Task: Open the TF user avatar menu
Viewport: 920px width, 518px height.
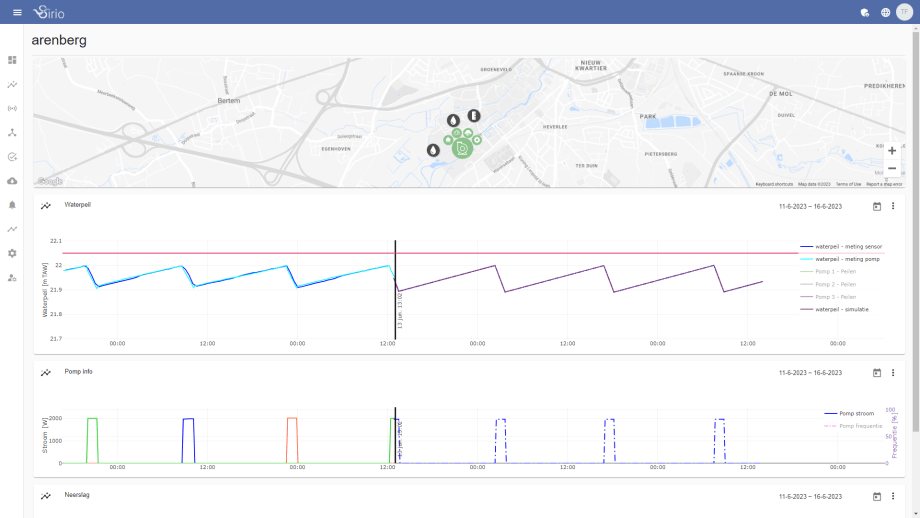Action: [904, 12]
